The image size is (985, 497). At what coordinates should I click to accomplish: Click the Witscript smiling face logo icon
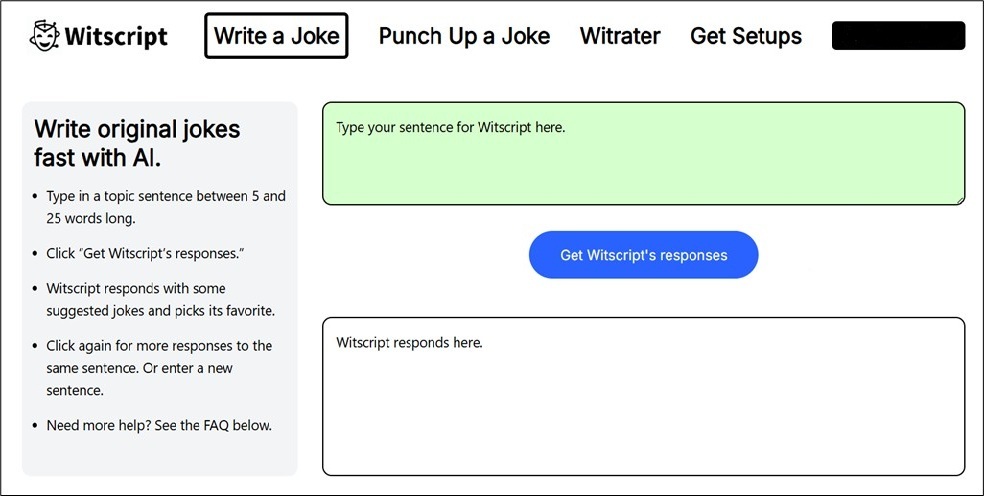(45, 36)
